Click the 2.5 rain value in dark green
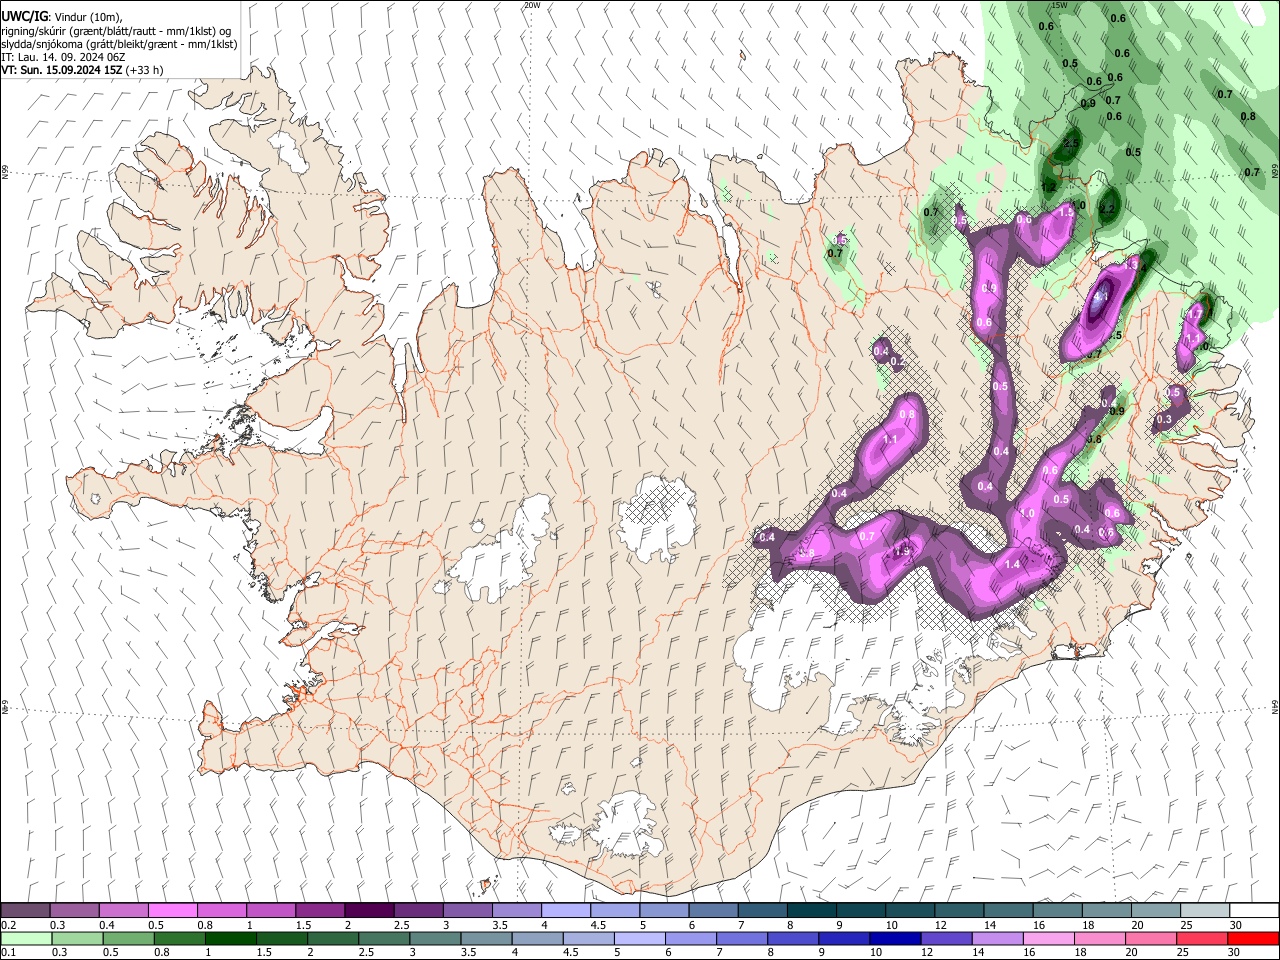1280x960 pixels. click(x=1070, y=144)
